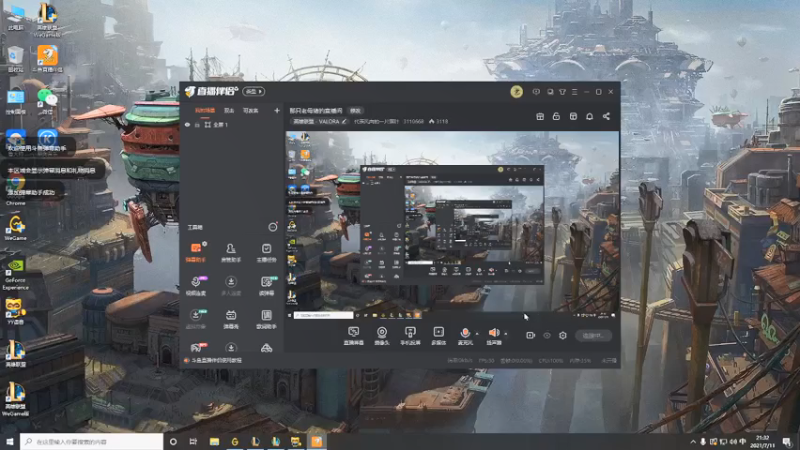This screenshot has width=800, height=450.
Task: Add the phone screen-cast source
Action: point(410,336)
